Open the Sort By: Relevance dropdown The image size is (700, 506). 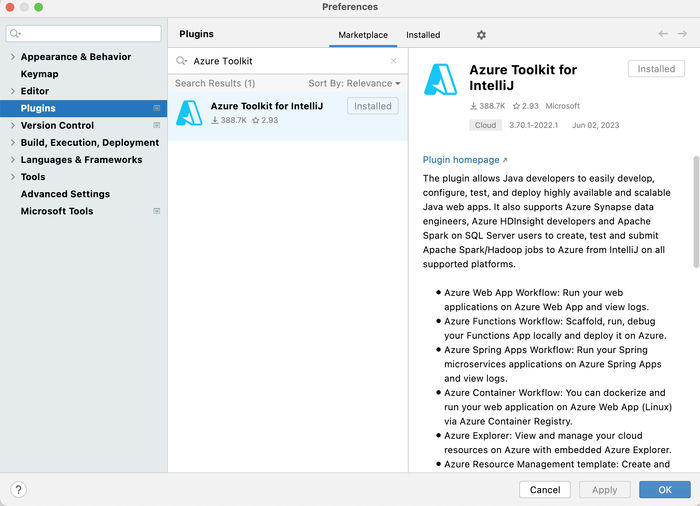point(354,84)
